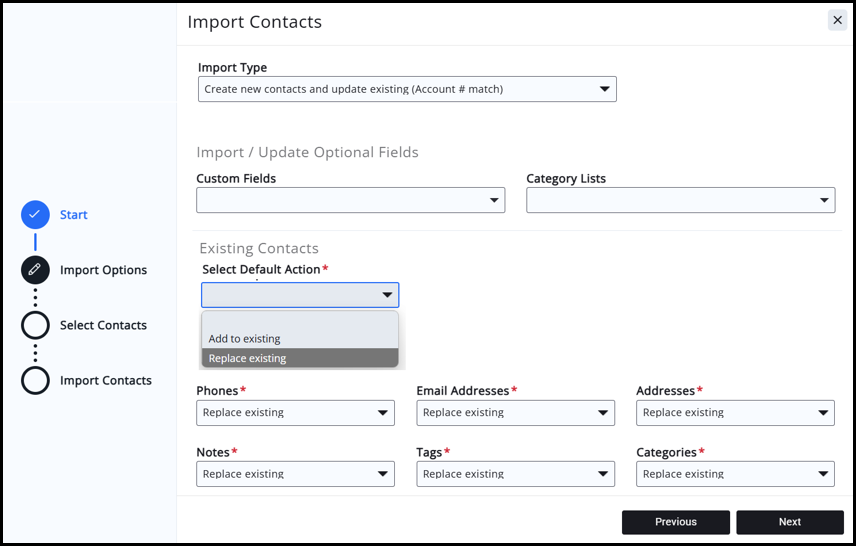Collapse the Select Default Action dropdown
856x546 pixels.
(x=300, y=295)
